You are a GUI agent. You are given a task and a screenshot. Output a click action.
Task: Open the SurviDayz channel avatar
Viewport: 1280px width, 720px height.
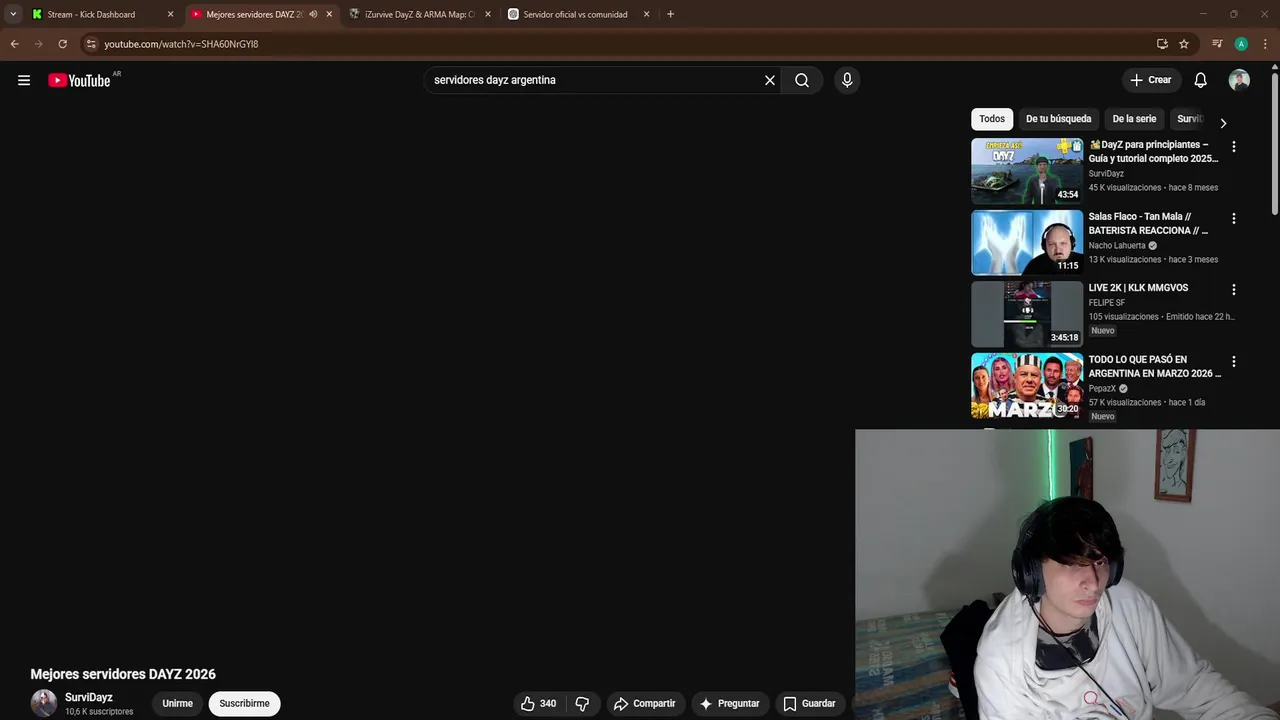[x=44, y=703]
